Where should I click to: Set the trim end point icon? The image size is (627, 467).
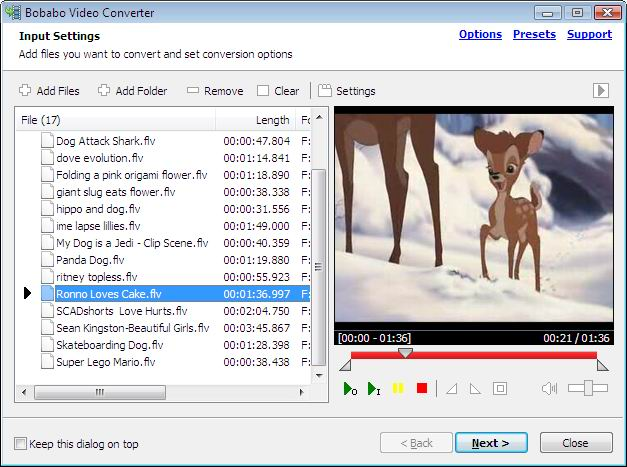475,389
